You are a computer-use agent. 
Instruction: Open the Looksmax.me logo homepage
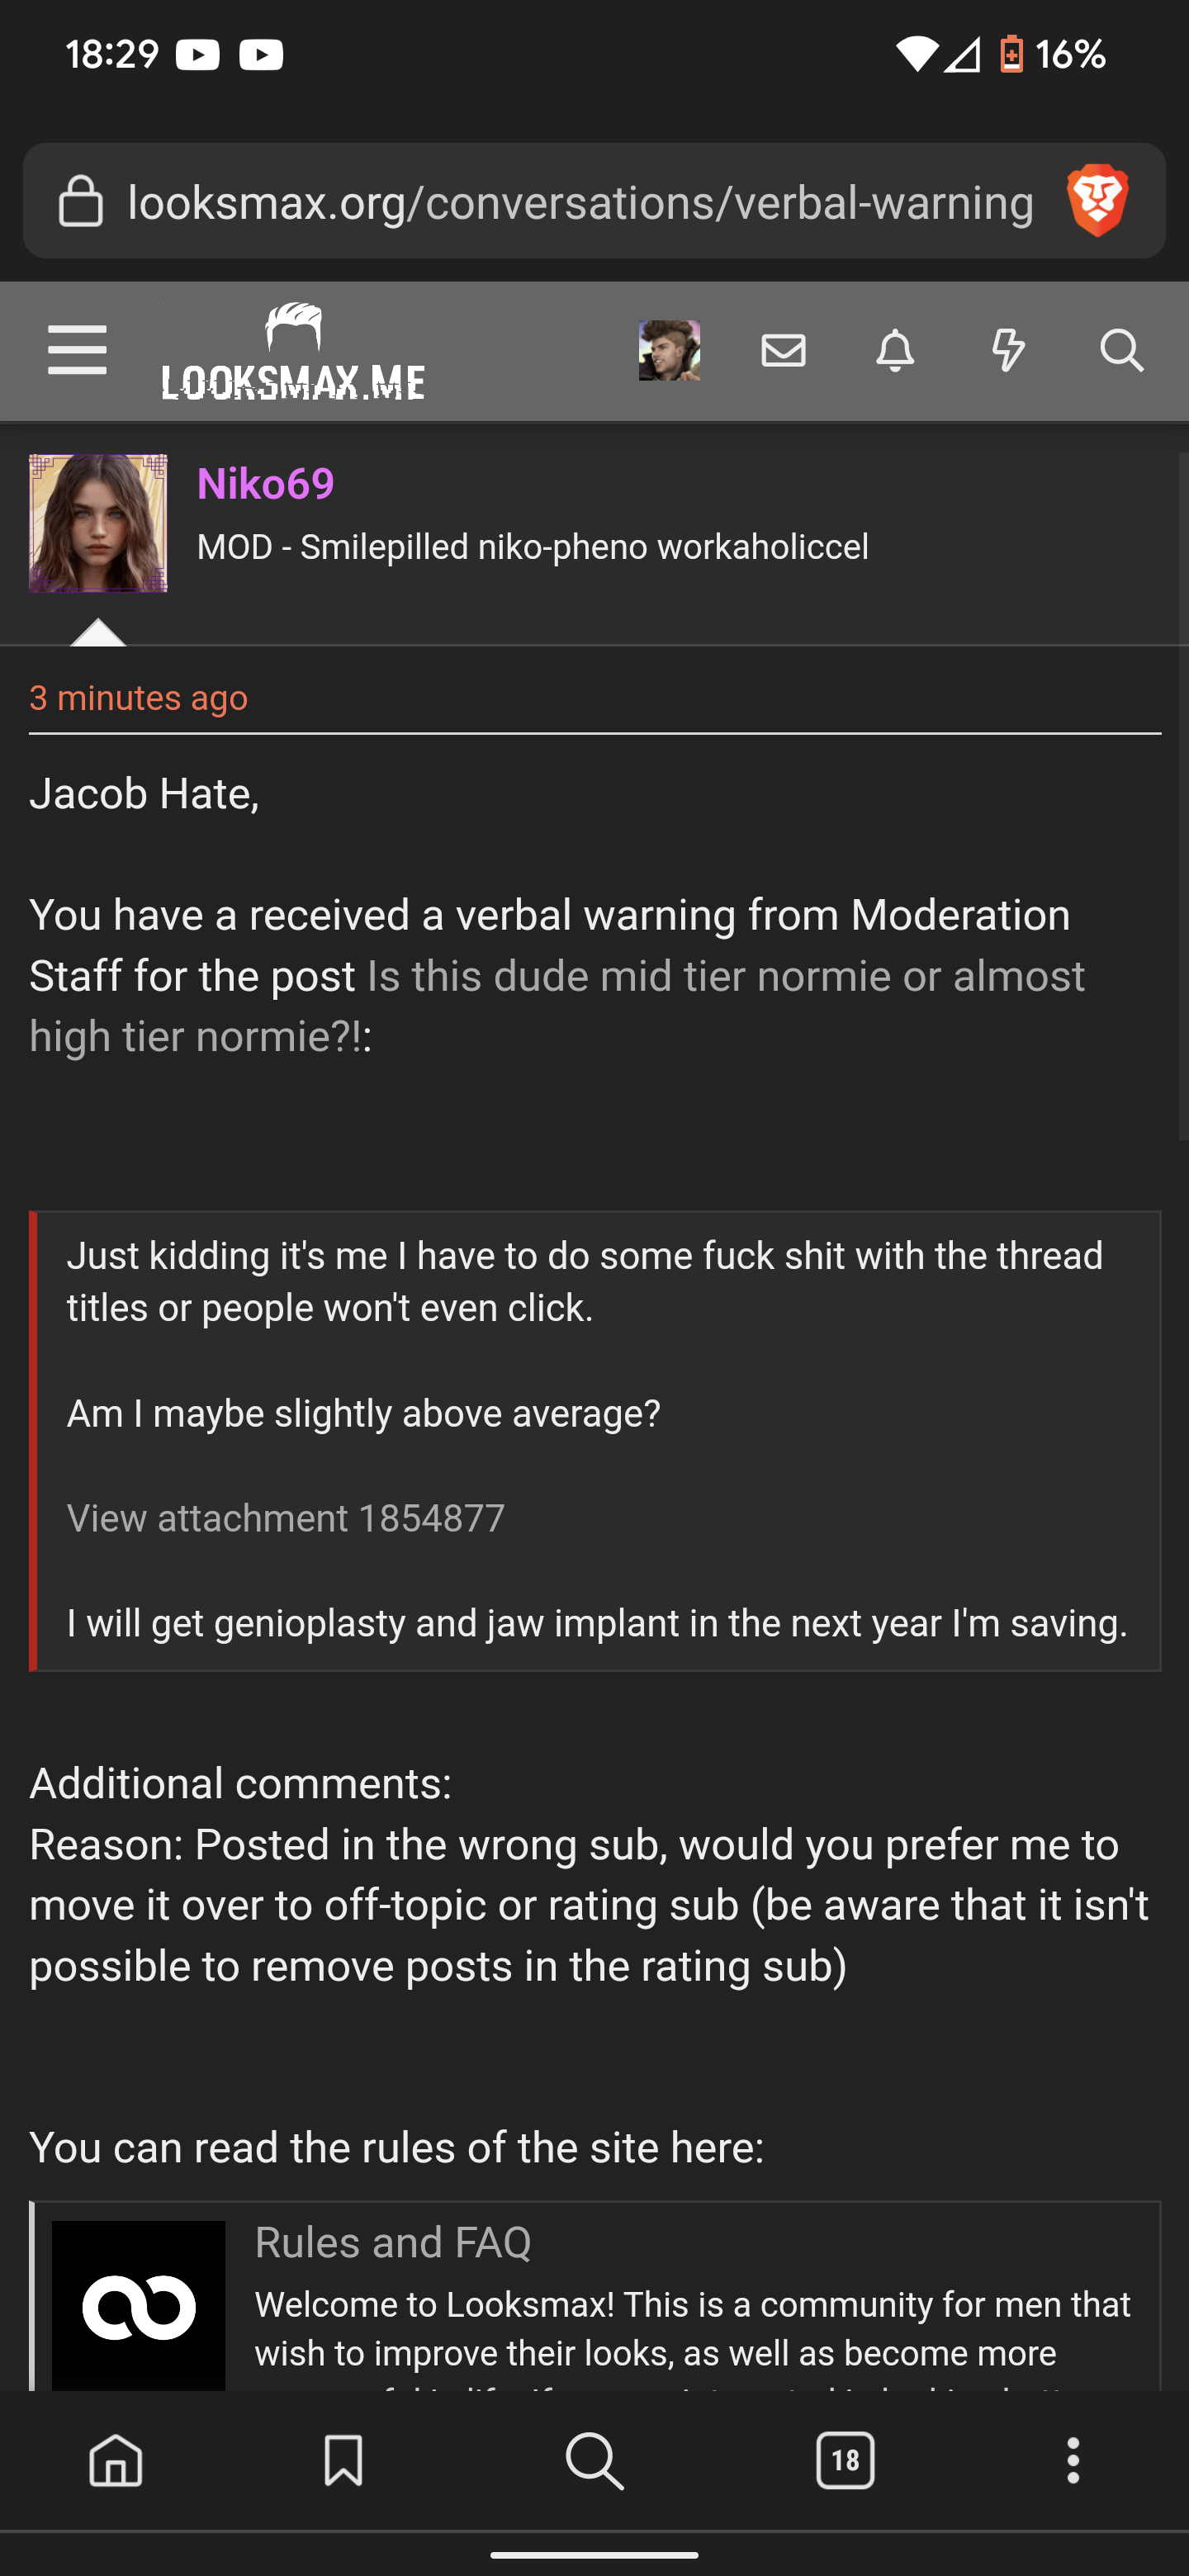coord(293,351)
